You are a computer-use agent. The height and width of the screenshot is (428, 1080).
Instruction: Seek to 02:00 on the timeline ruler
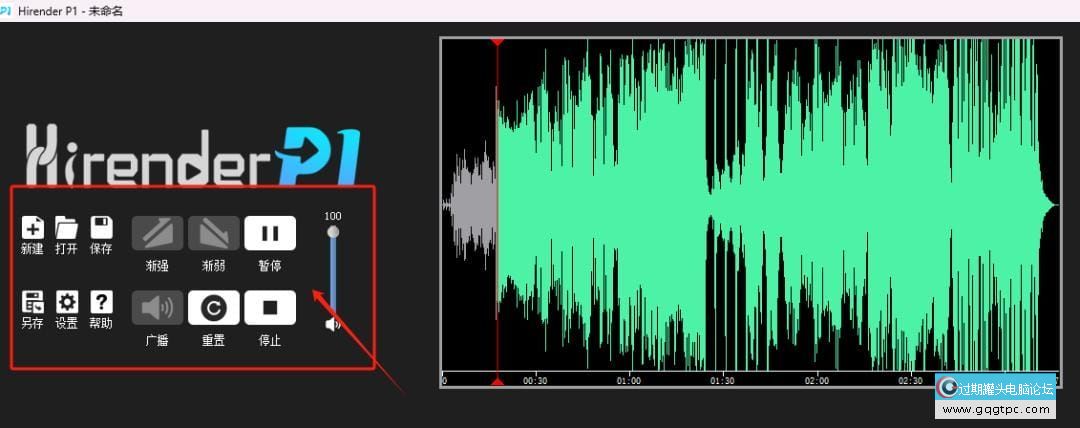click(817, 380)
